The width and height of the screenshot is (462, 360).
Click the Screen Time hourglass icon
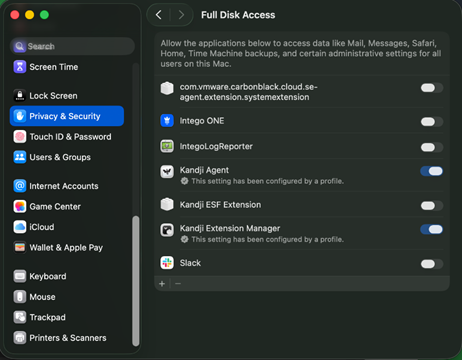(20, 67)
